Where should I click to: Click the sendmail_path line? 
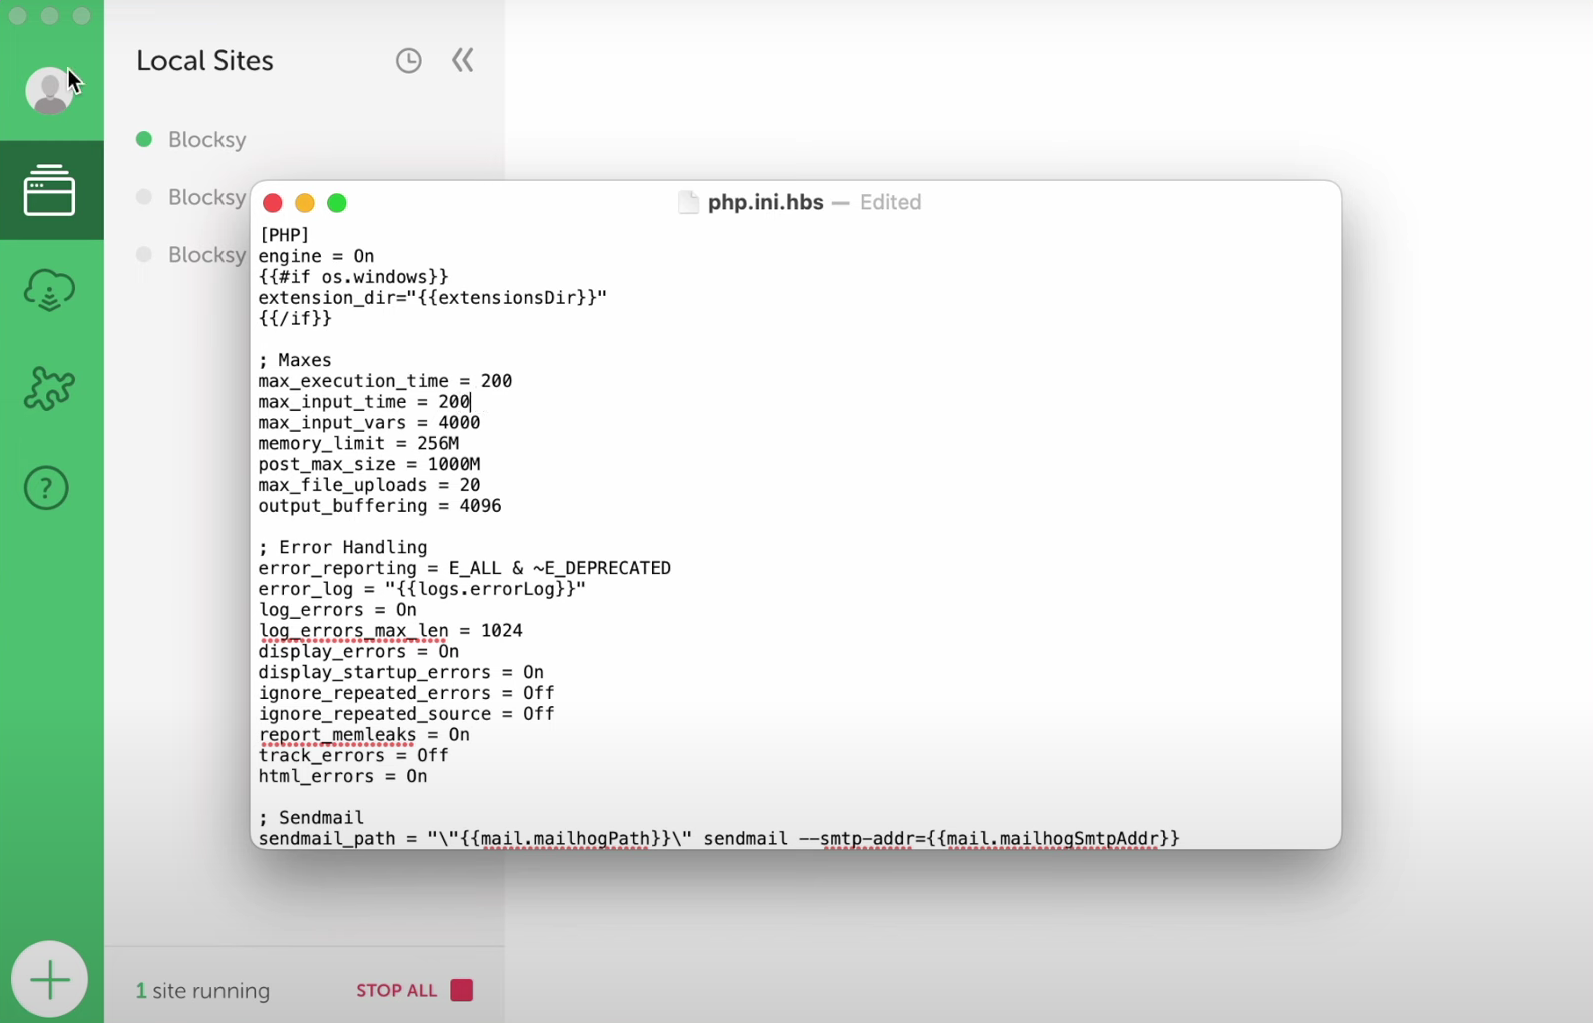pos(719,839)
